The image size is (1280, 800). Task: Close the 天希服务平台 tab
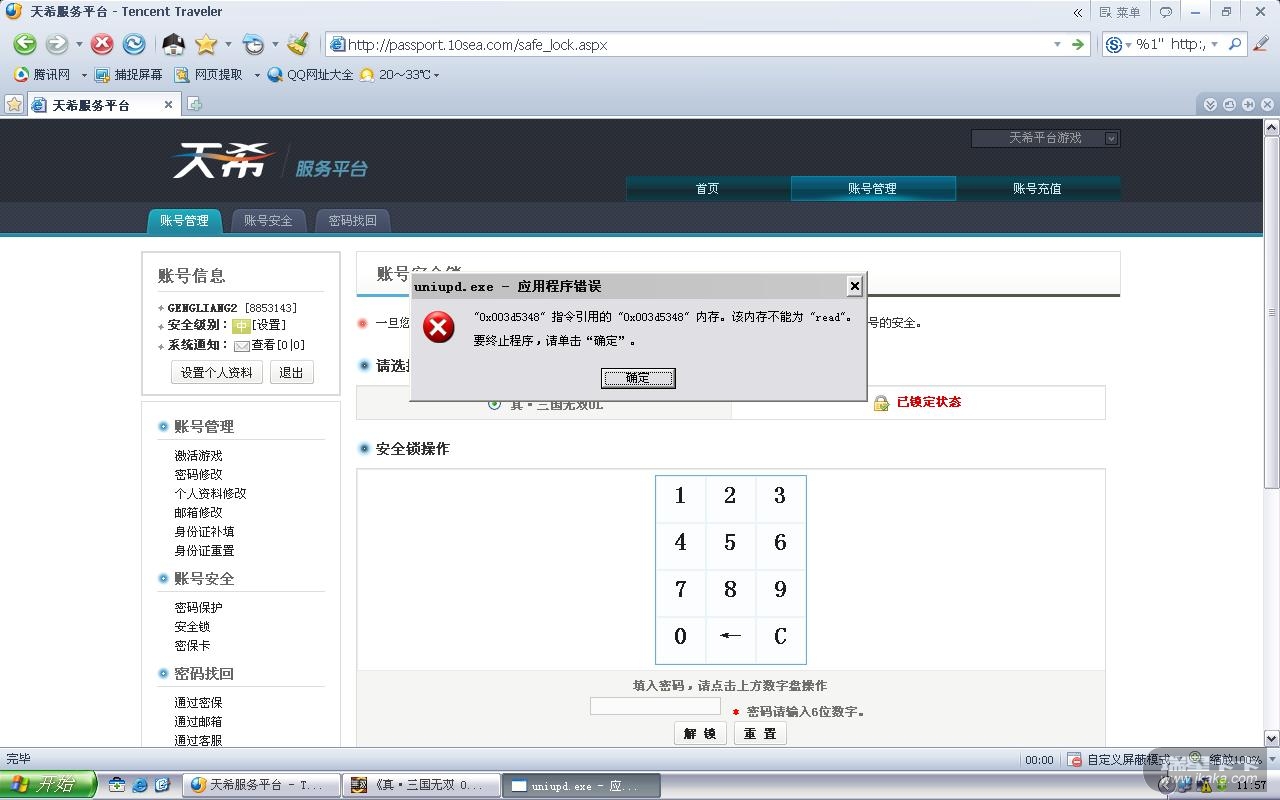[x=168, y=104]
